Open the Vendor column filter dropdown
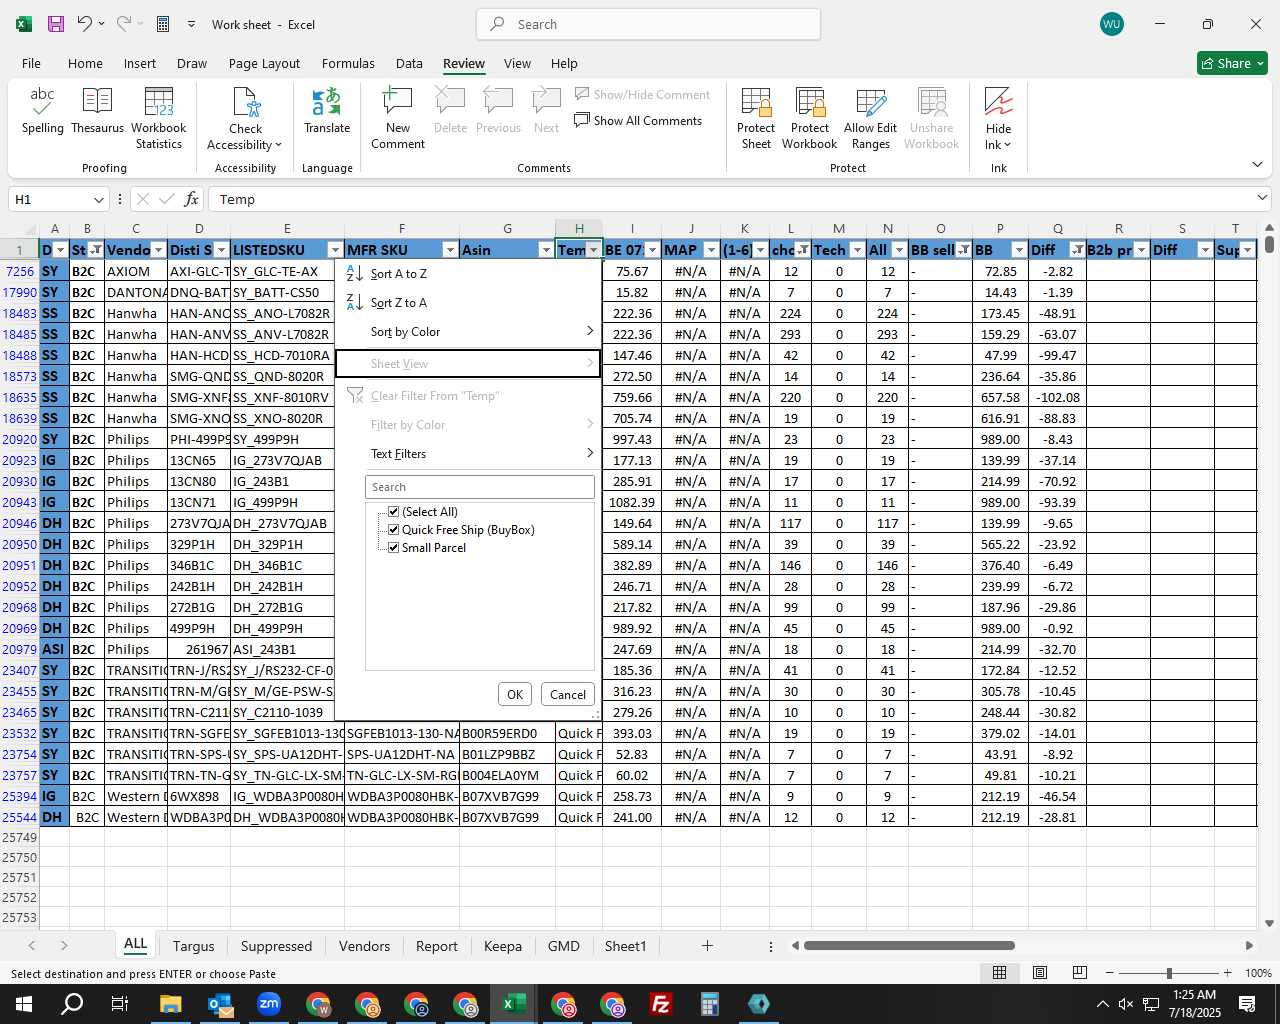The height and width of the screenshot is (1024, 1280). (x=158, y=250)
